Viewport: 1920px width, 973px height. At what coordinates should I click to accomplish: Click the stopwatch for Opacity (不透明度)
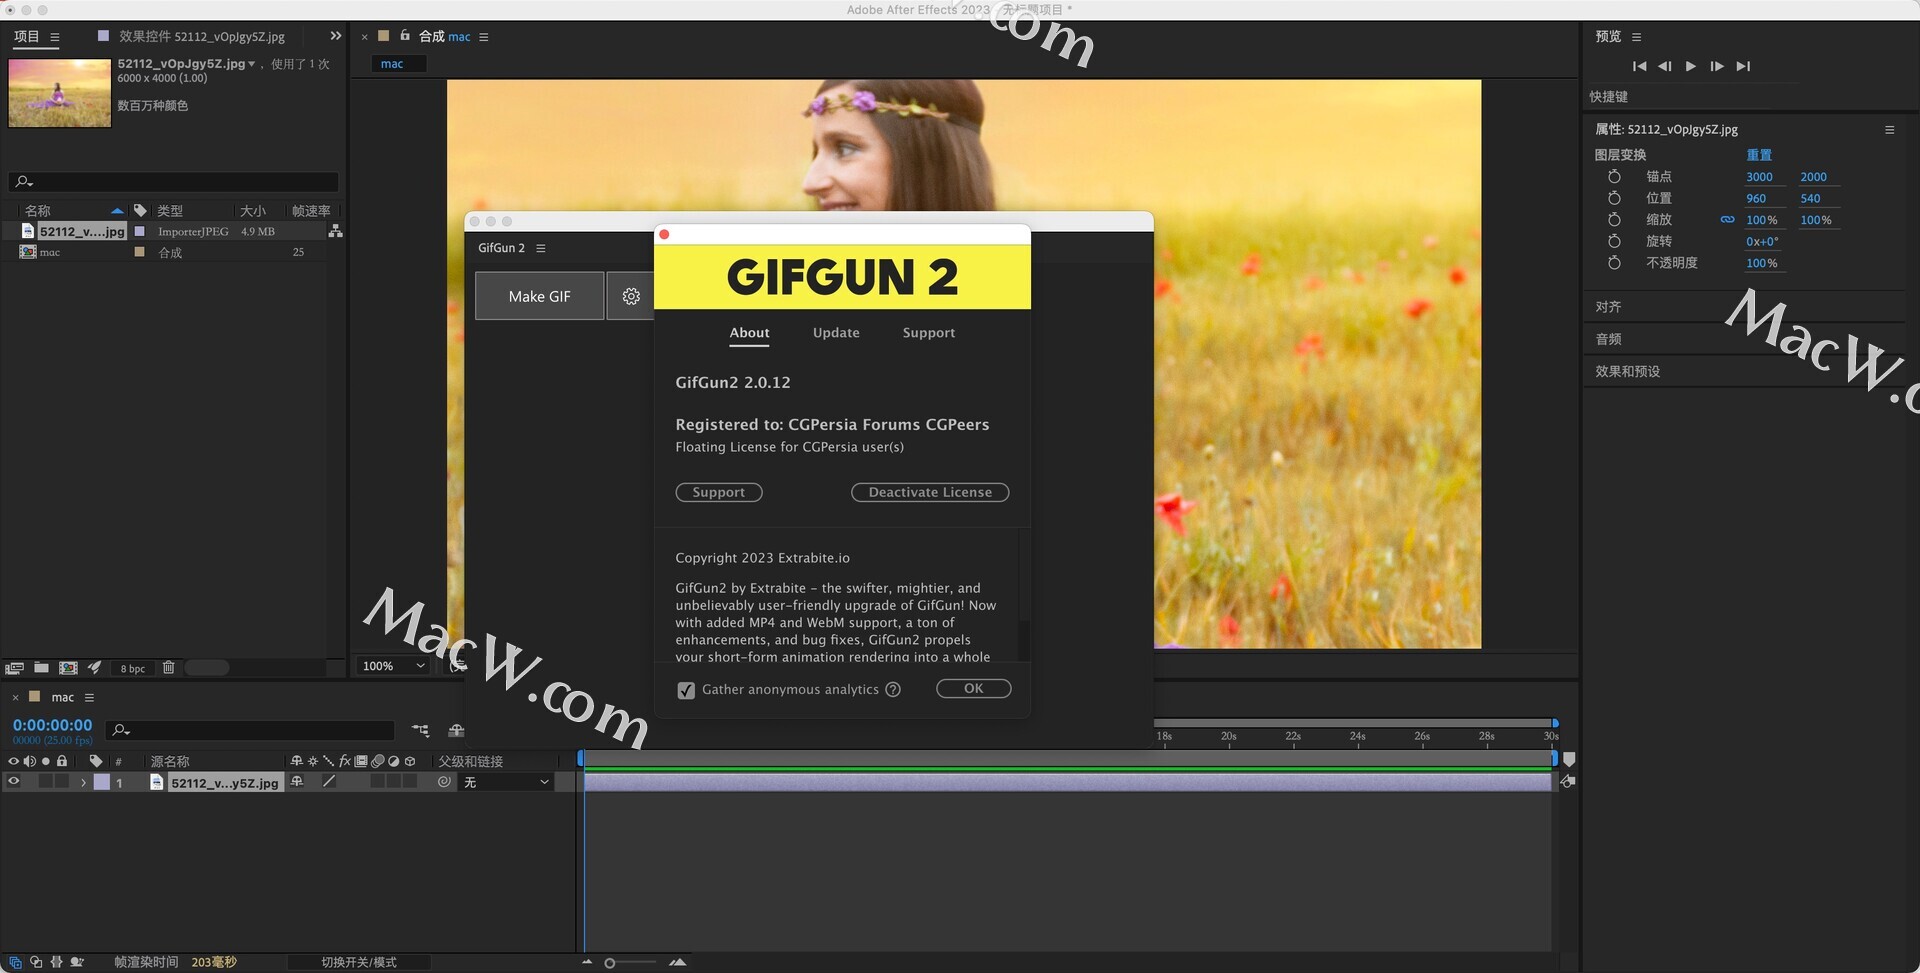point(1614,263)
